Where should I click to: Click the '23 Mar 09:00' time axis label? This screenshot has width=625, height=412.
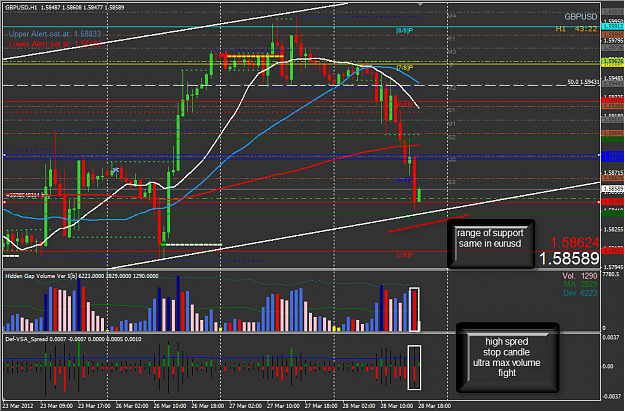point(57,406)
